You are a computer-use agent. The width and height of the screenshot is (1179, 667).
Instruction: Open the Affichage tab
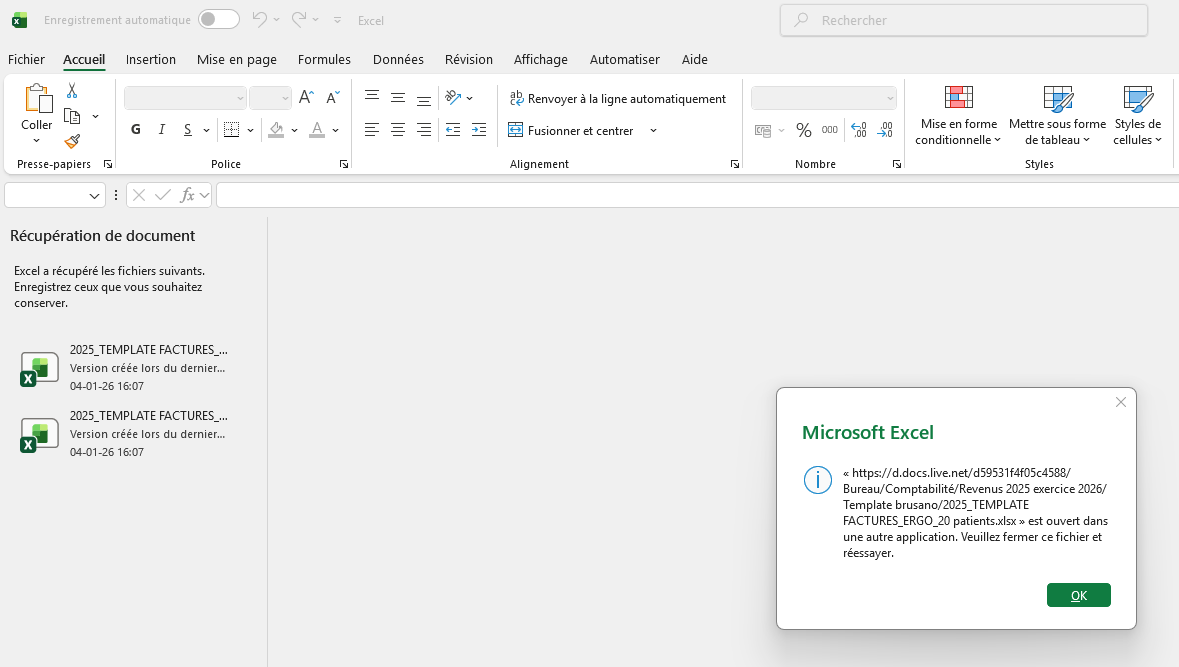(541, 59)
